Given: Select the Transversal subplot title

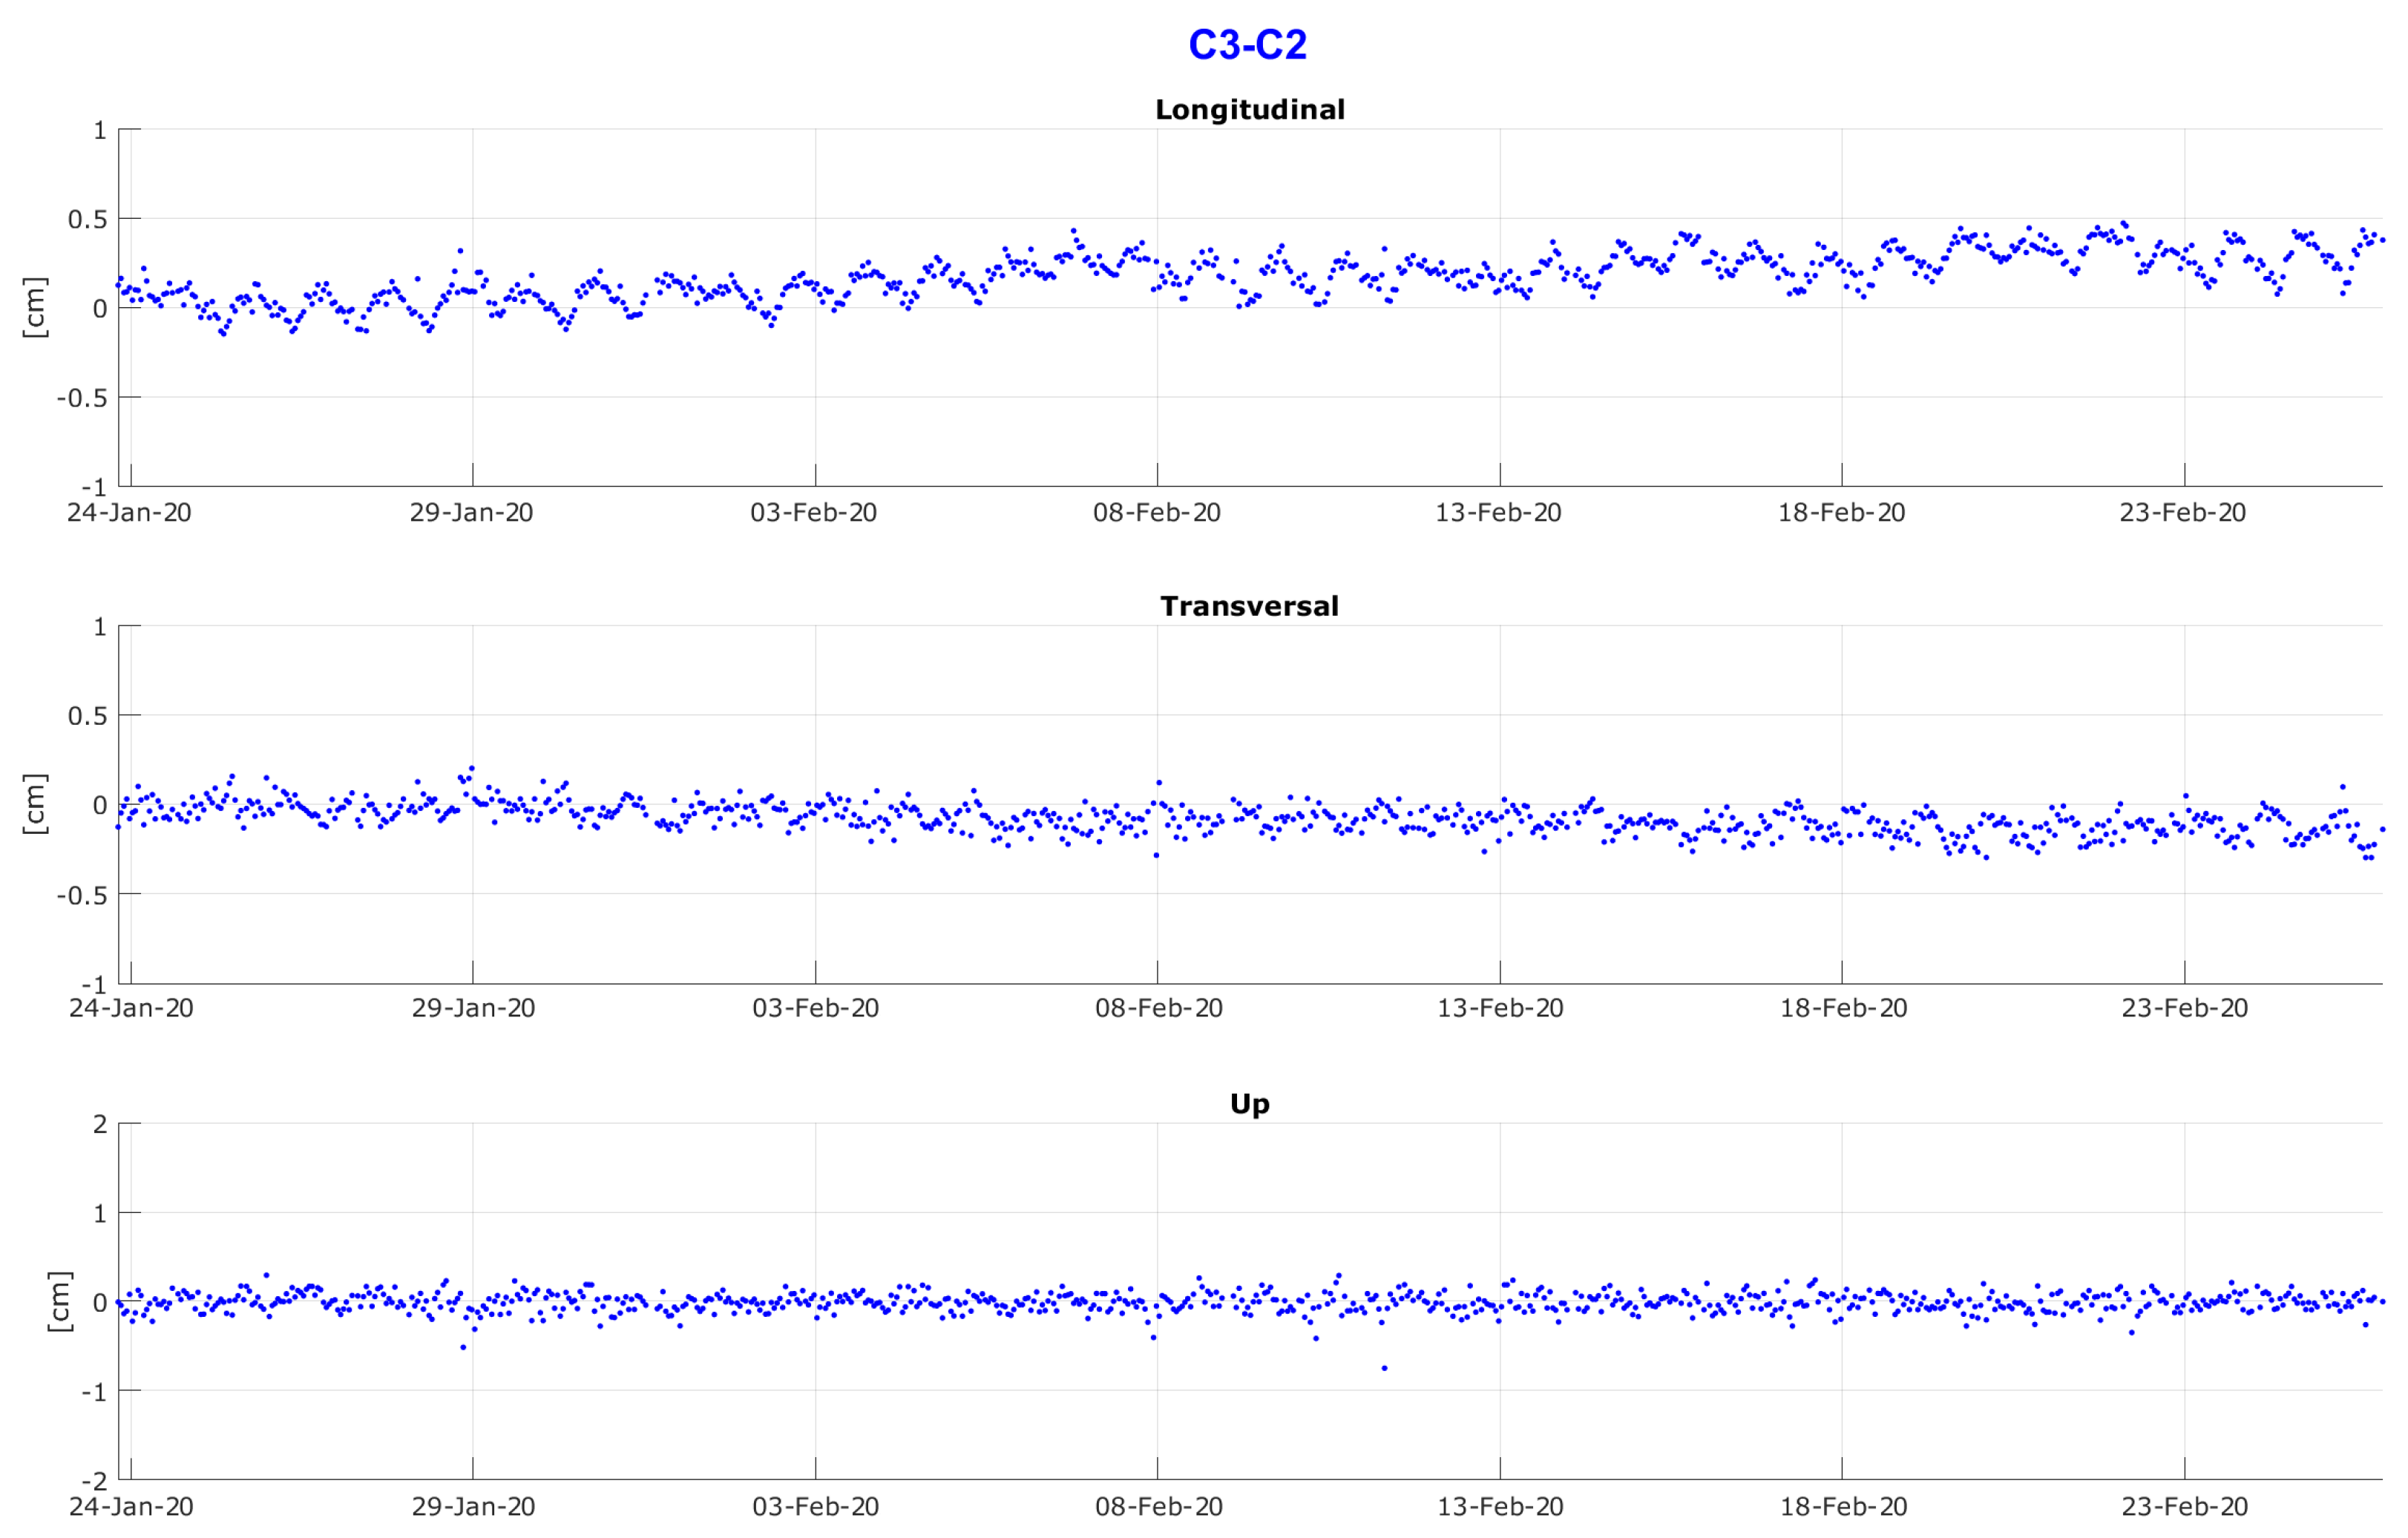Looking at the screenshot, I should click(x=1249, y=606).
